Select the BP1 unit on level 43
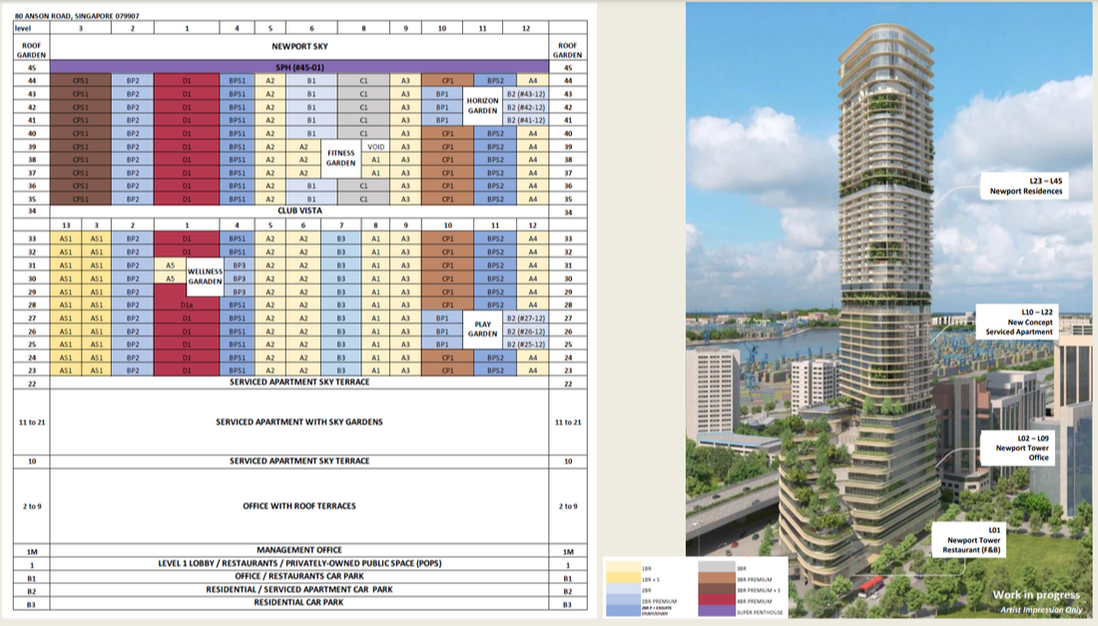The width and height of the screenshot is (1098, 626). 442,94
